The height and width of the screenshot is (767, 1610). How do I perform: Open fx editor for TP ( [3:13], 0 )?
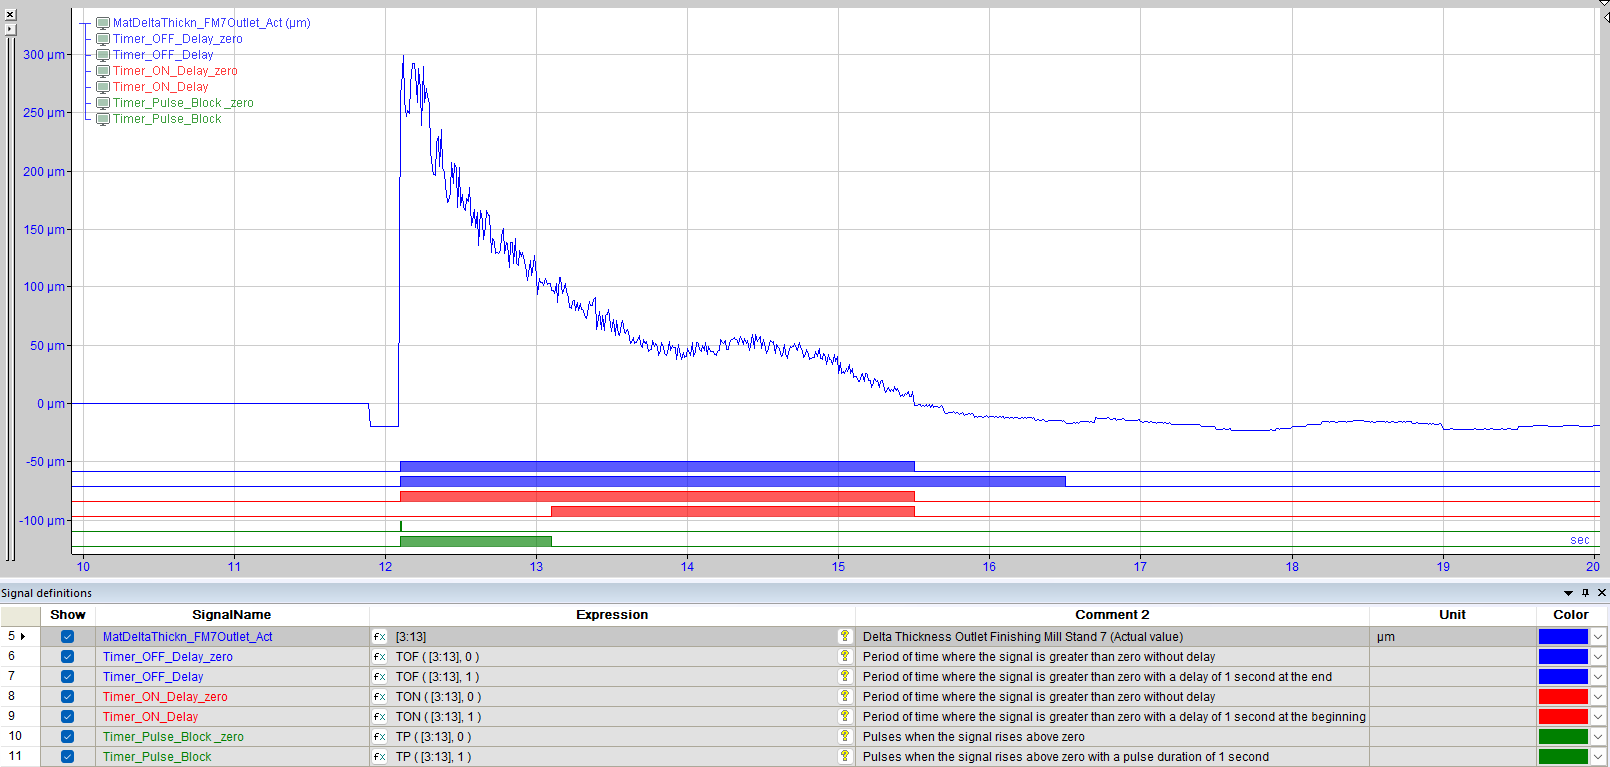[380, 737]
